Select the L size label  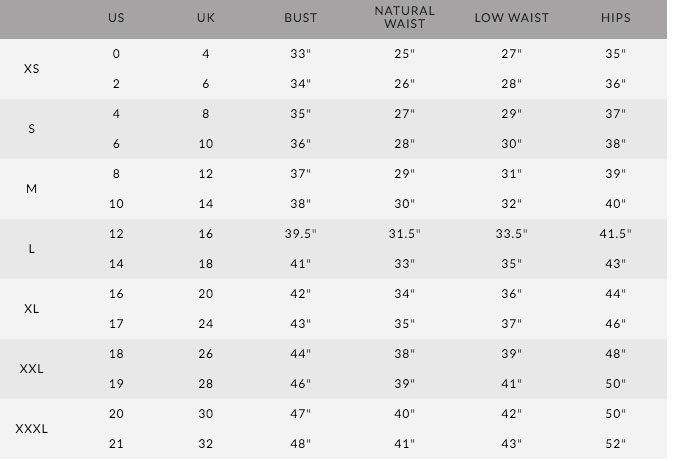click(x=31, y=249)
